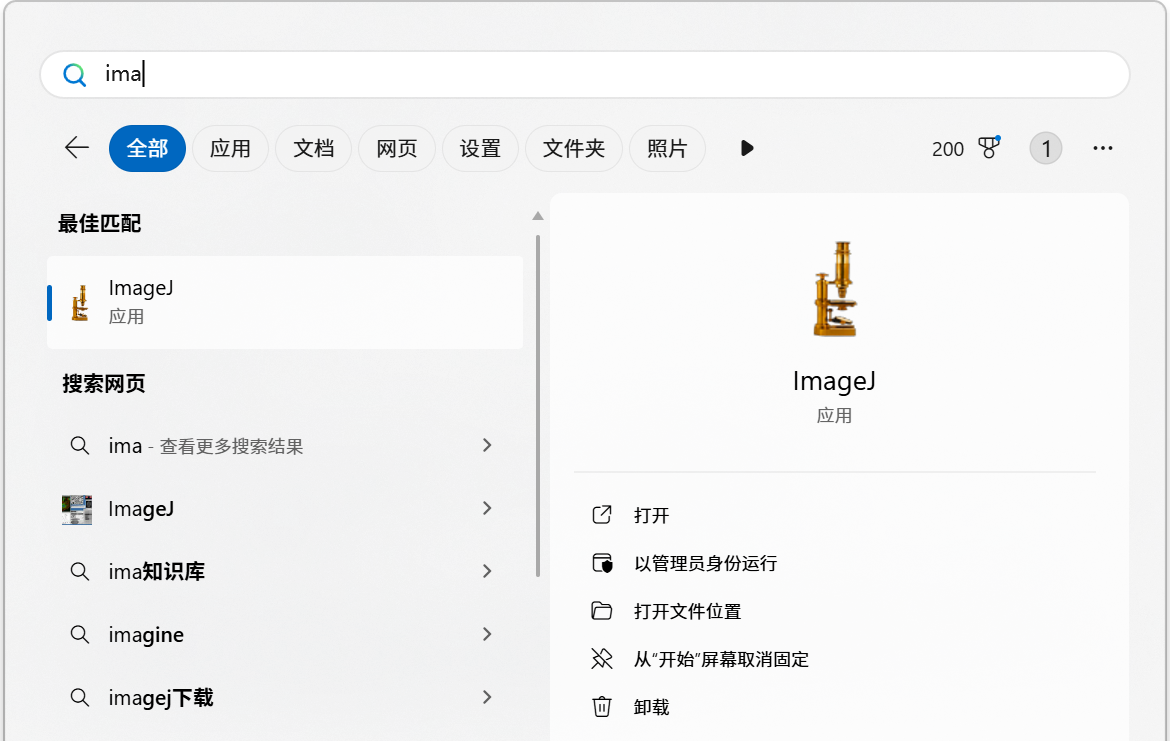Image resolution: width=1170 pixels, height=741 pixels.
Task: Expand the 'ima' web search result chevron
Action: (x=487, y=445)
